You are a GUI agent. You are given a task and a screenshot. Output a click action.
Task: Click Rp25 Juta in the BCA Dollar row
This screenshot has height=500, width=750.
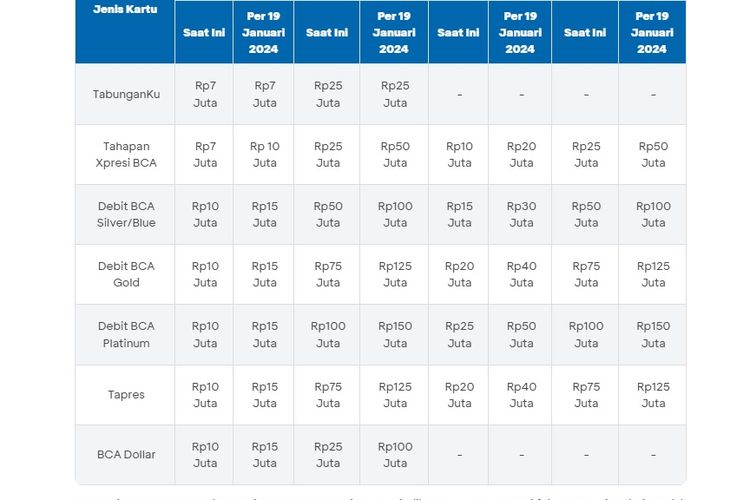[327, 454]
